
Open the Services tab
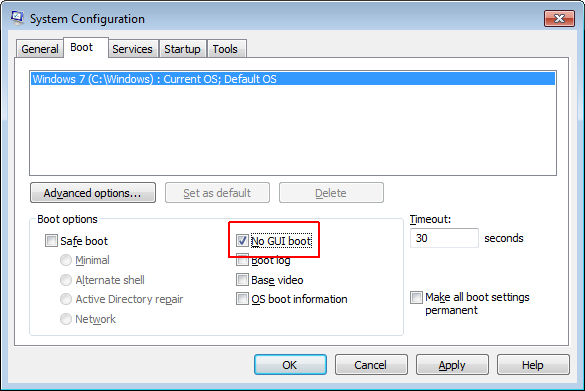pyautogui.click(x=132, y=49)
